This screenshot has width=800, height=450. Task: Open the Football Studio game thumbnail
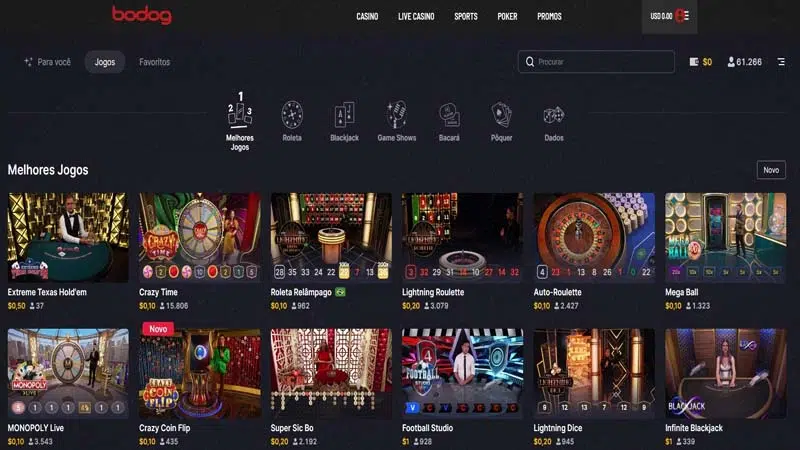462,373
